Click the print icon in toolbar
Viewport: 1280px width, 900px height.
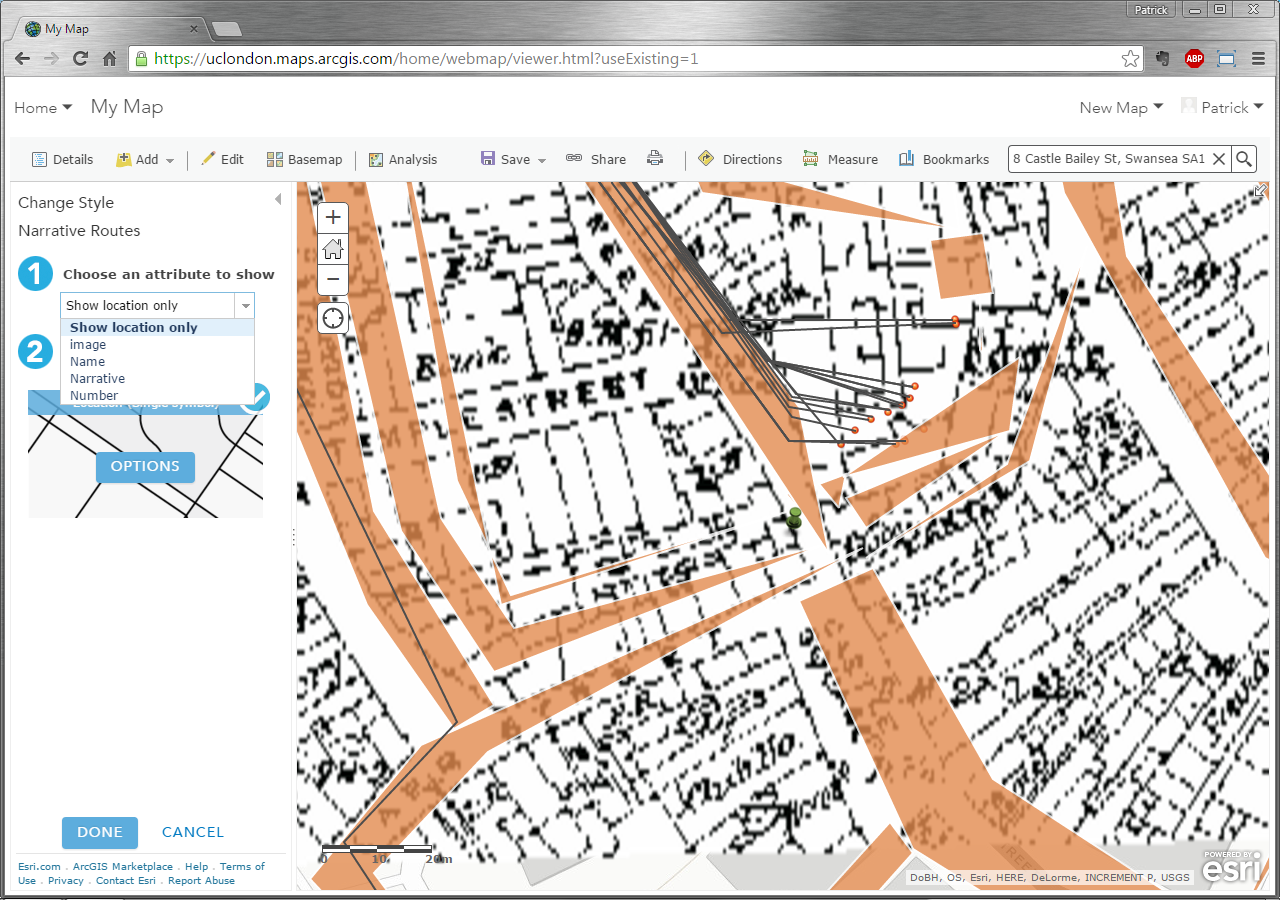pyautogui.click(x=655, y=159)
